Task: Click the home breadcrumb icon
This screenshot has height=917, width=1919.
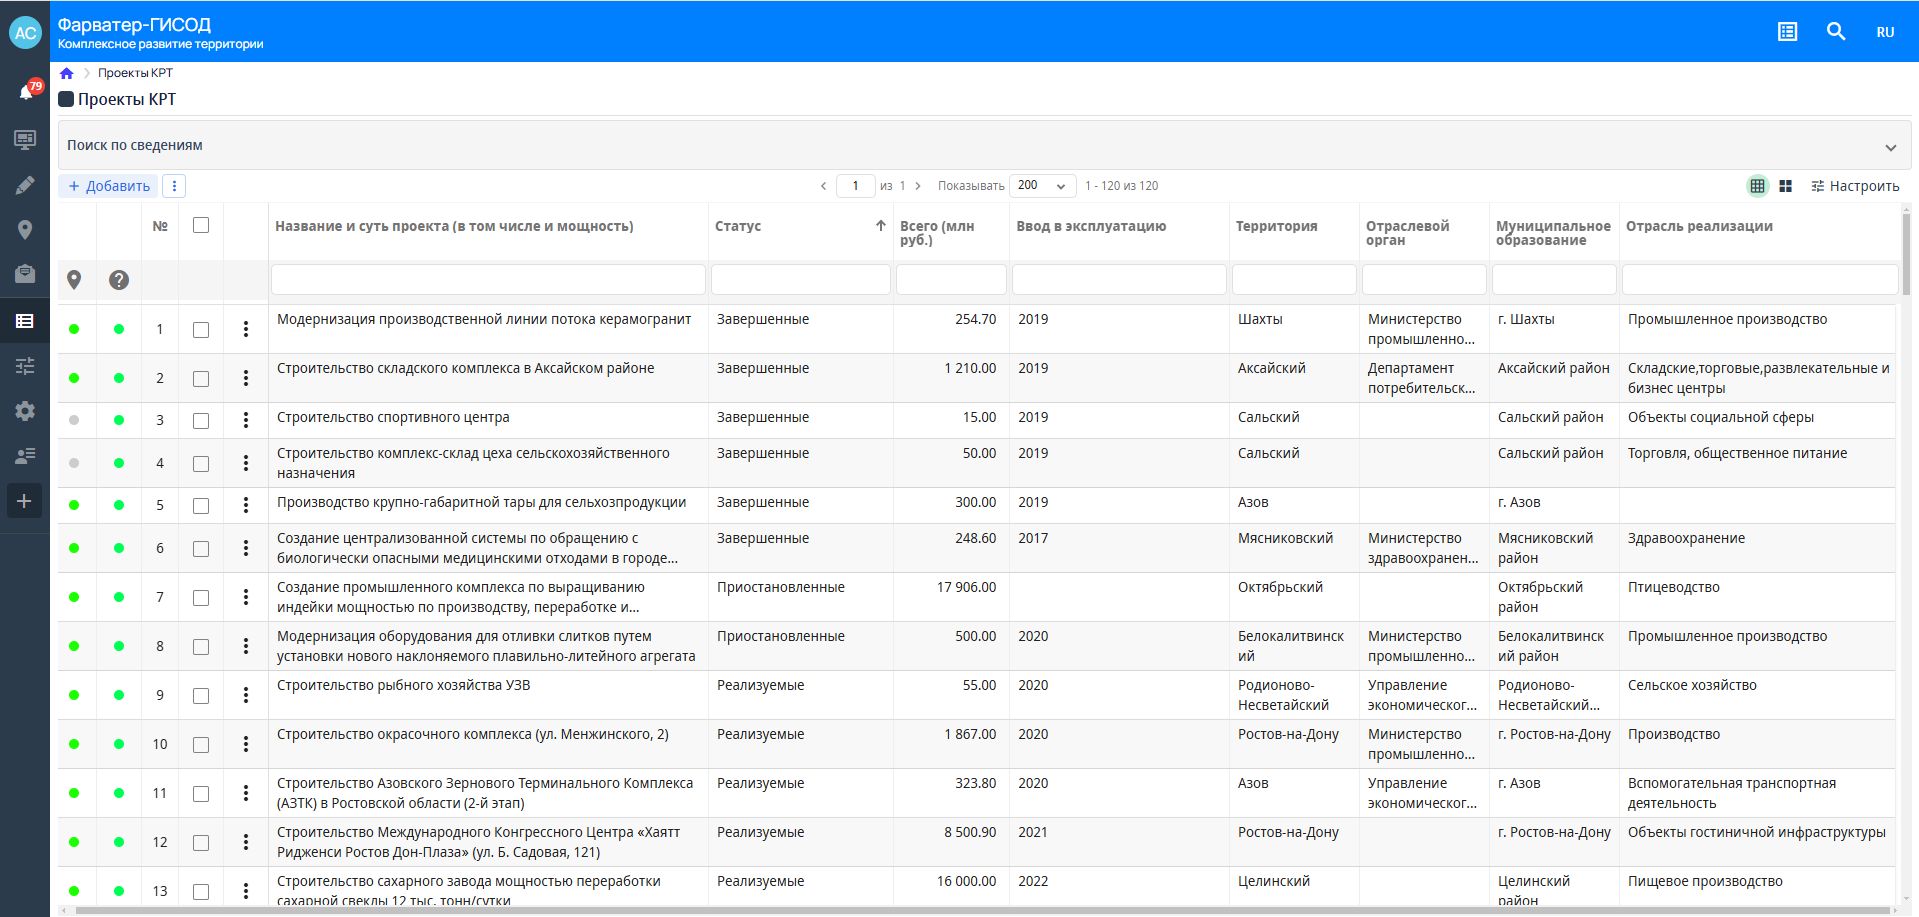Action: pos(67,73)
